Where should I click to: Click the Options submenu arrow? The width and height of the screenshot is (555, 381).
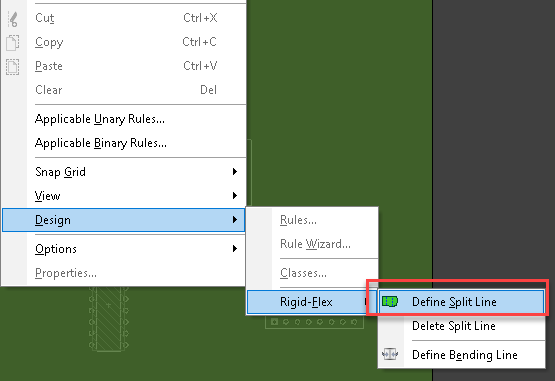tap(235, 249)
